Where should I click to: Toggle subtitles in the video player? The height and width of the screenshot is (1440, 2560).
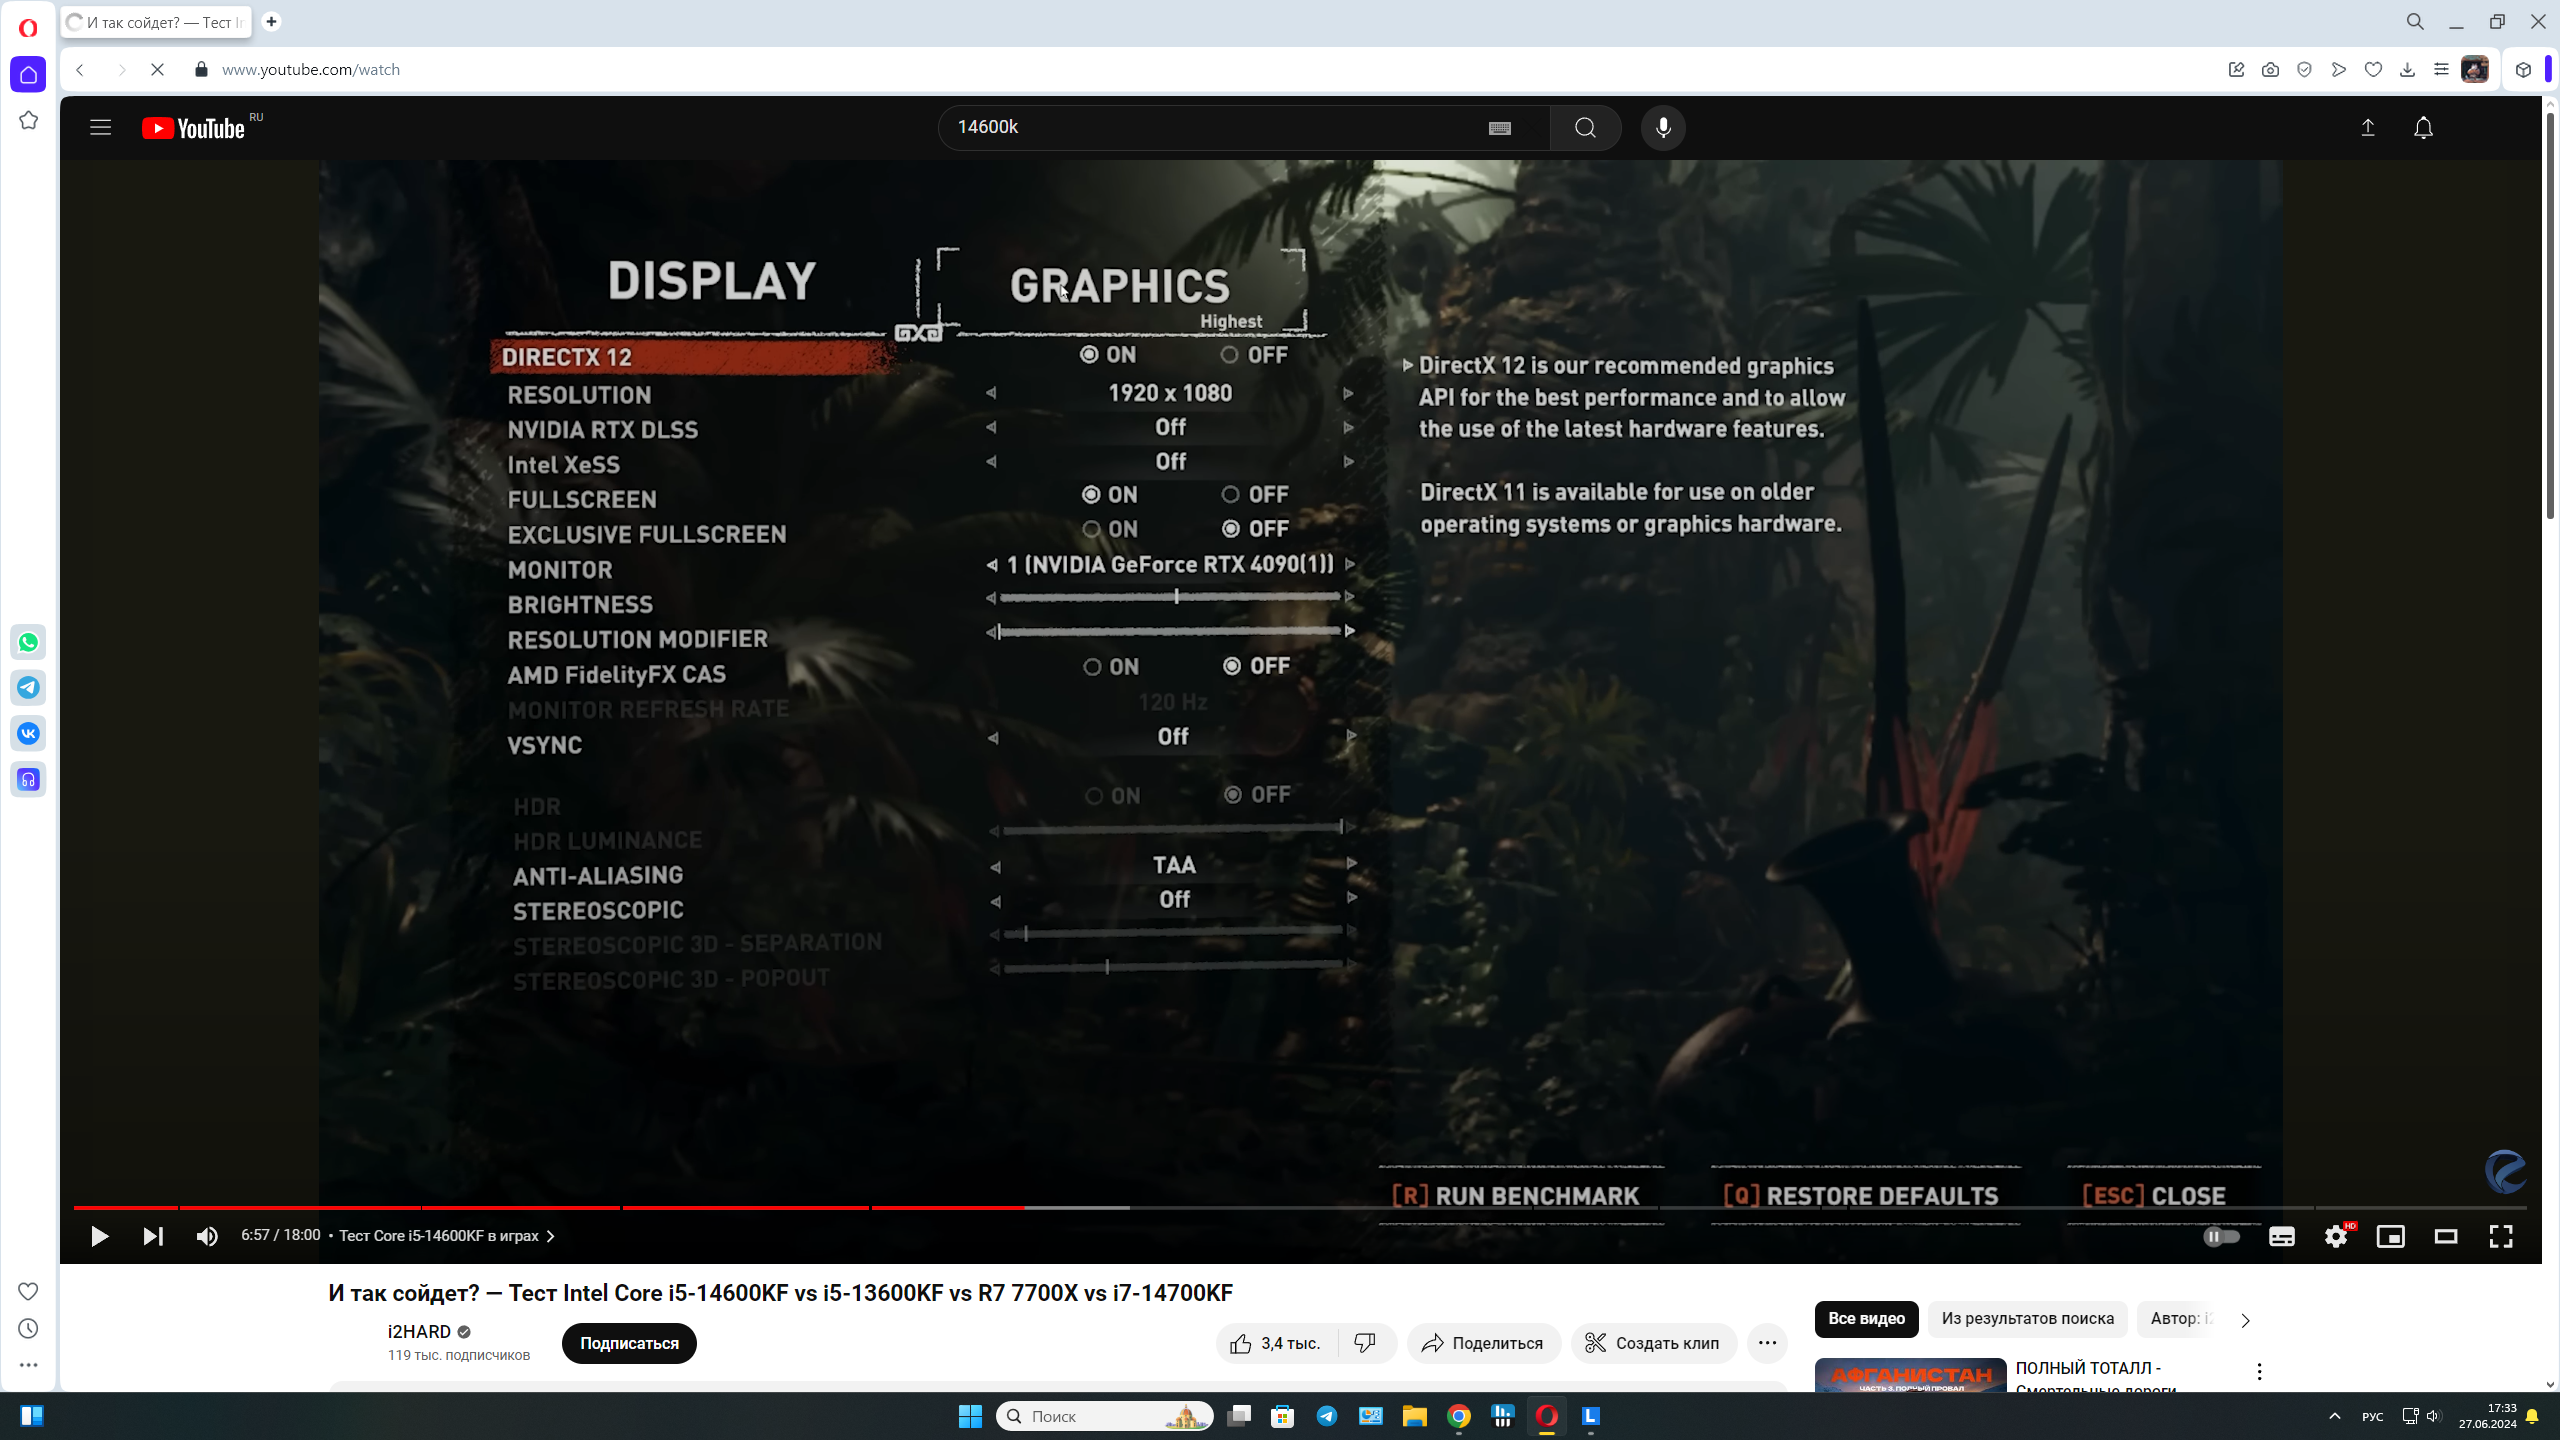coord(2281,1237)
